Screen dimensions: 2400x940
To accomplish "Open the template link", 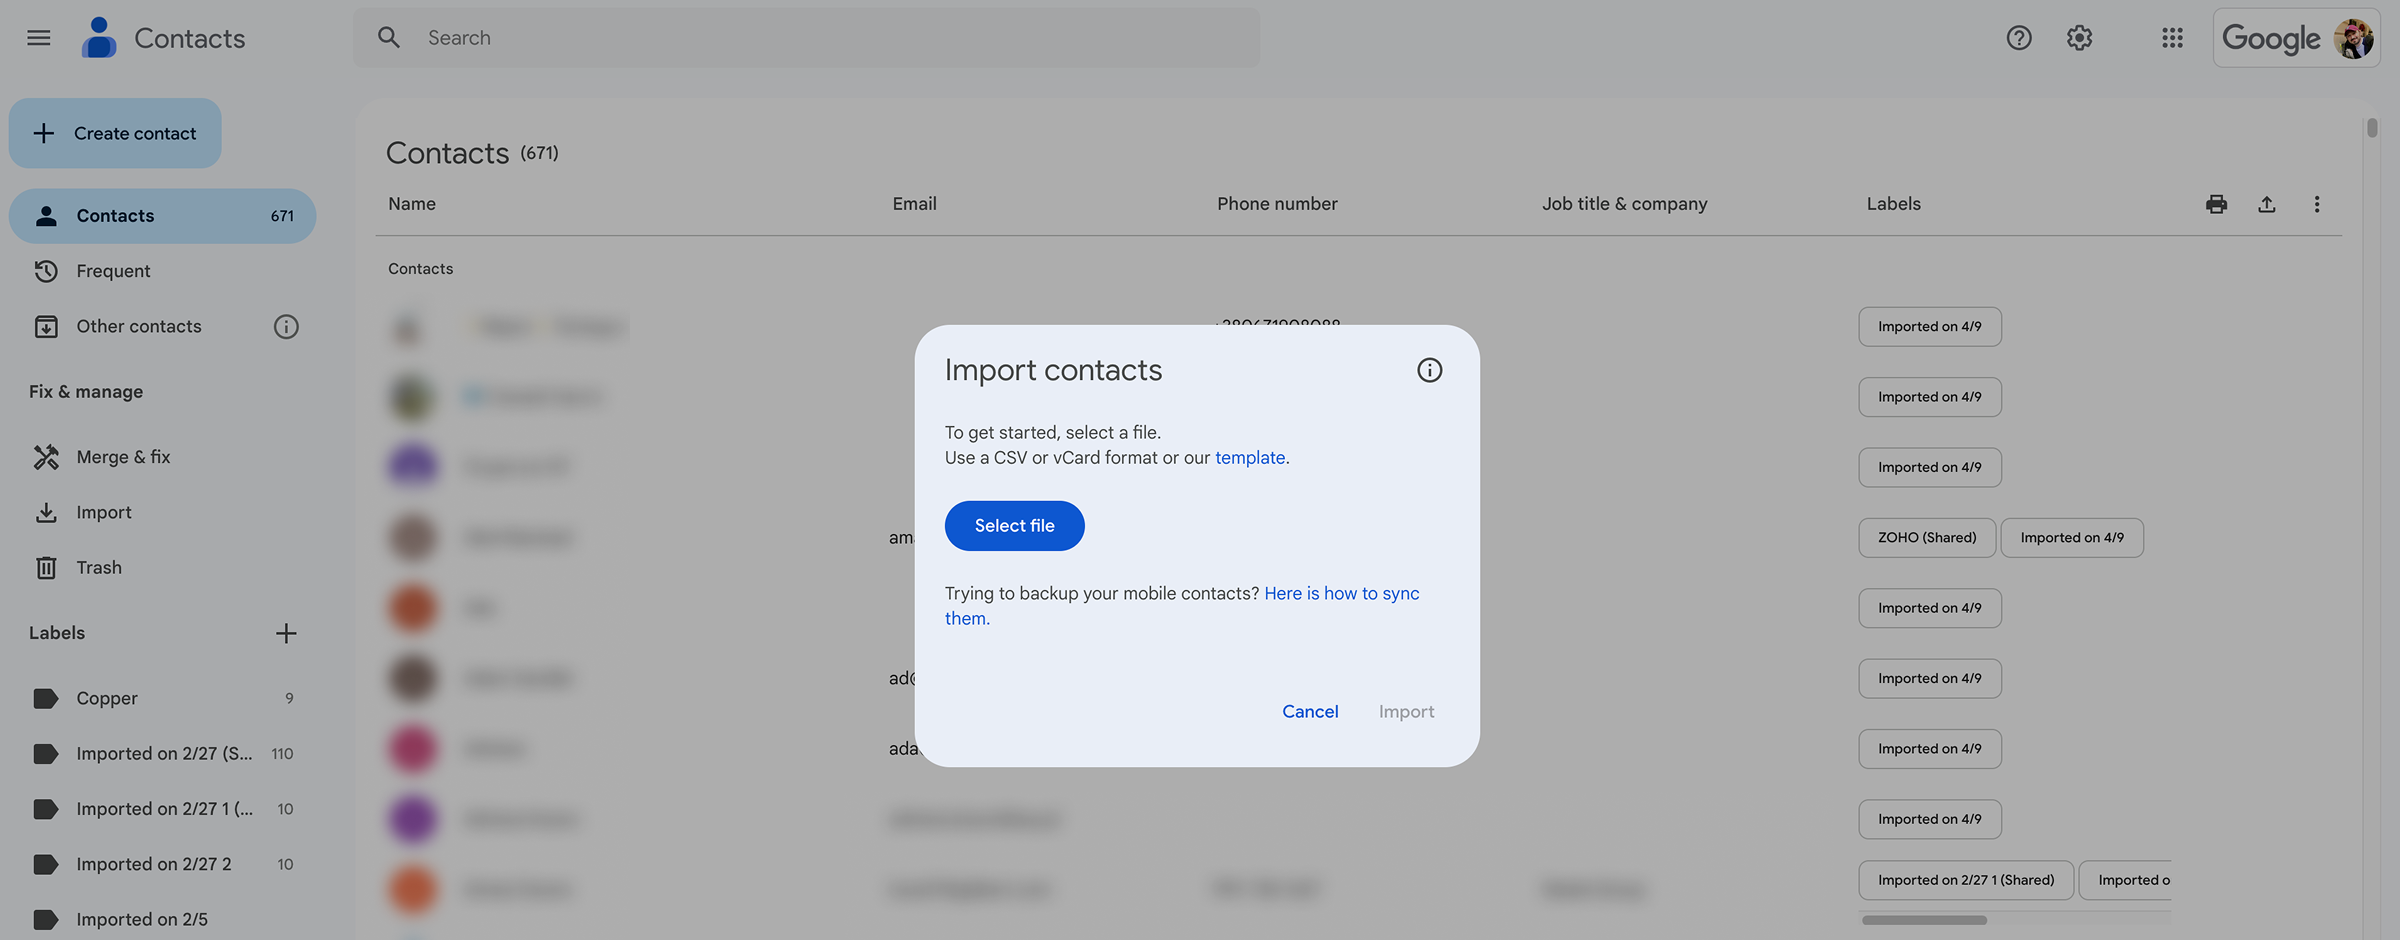I will click(x=1249, y=457).
